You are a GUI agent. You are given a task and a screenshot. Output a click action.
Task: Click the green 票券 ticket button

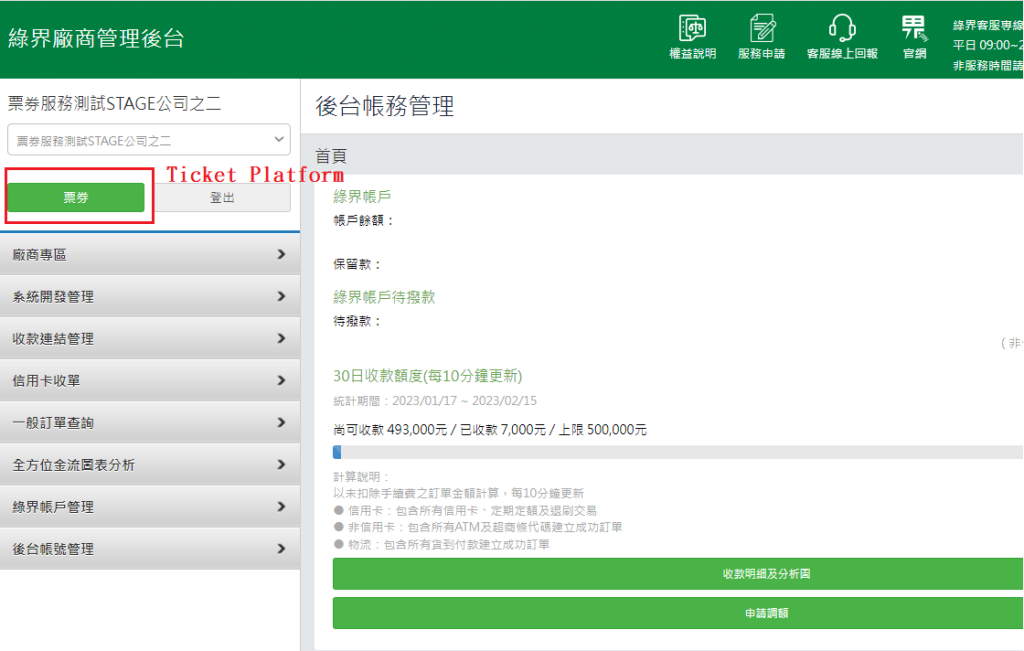click(76, 198)
